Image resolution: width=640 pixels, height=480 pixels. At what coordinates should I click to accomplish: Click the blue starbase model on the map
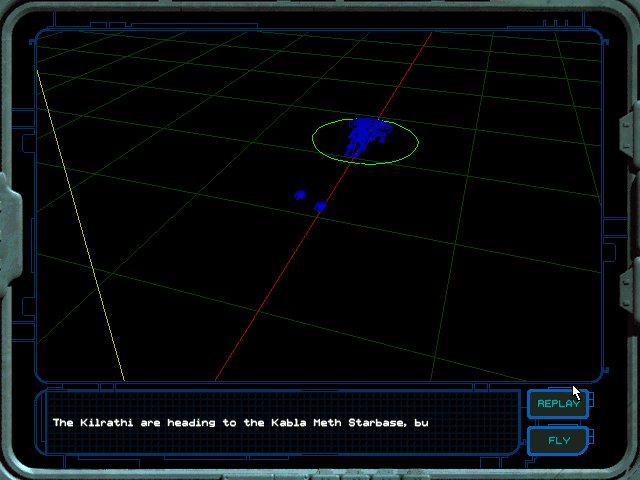pos(366,136)
